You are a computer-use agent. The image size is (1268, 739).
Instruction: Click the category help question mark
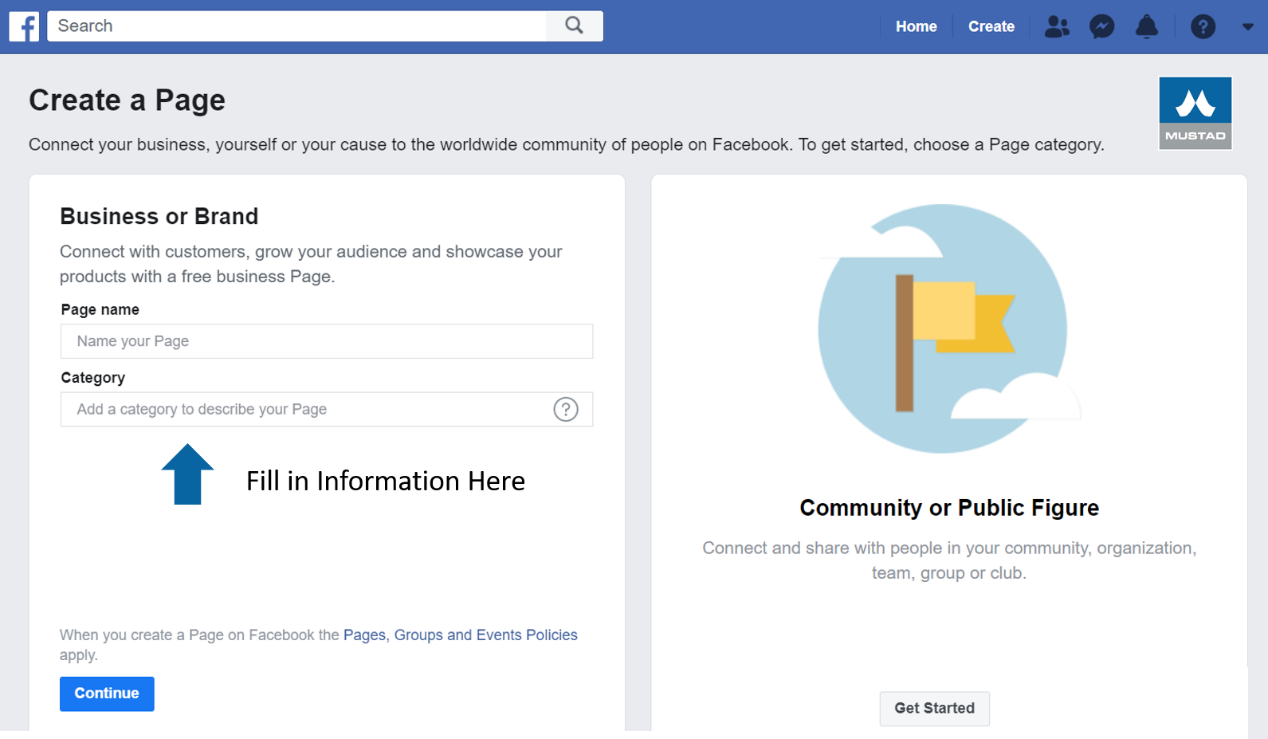click(566, 409)
